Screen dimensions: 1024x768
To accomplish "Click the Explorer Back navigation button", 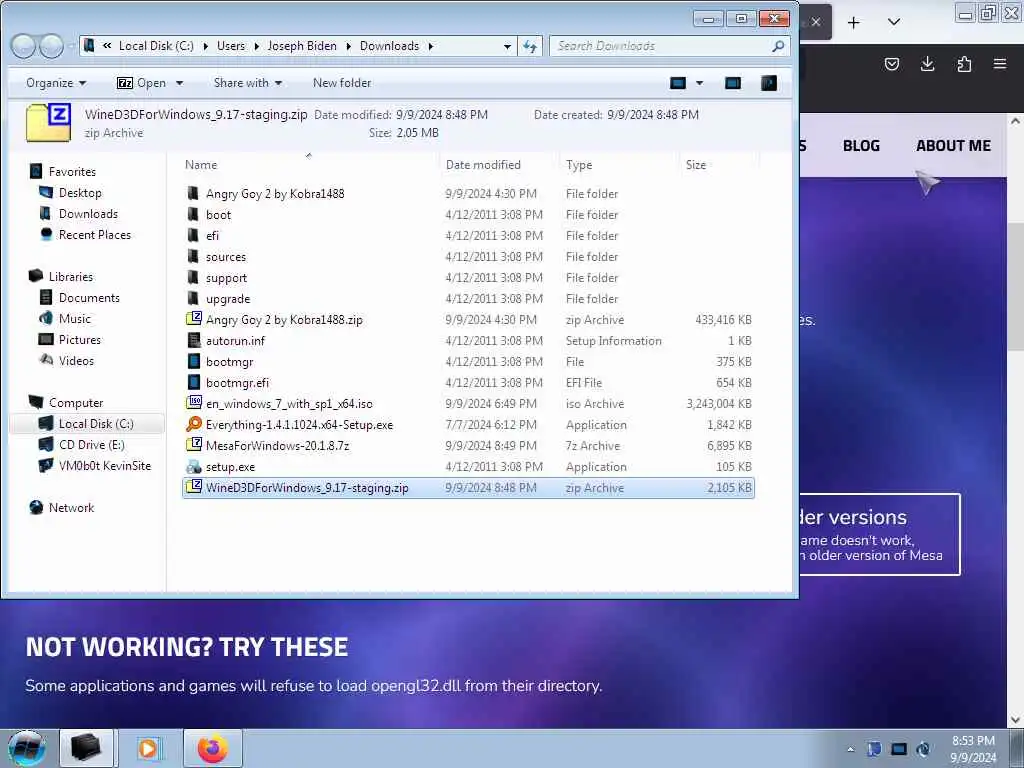I will pyautogui.click(x=24, y=46).
